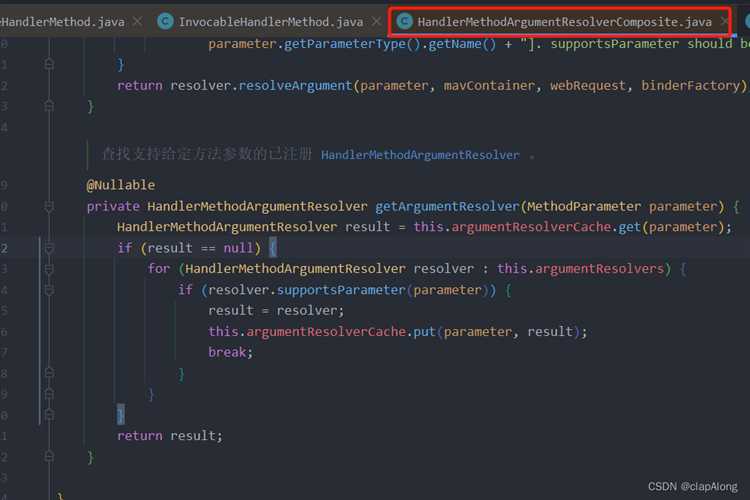Click the getArgumentResolver method name

tap(447, 207)
